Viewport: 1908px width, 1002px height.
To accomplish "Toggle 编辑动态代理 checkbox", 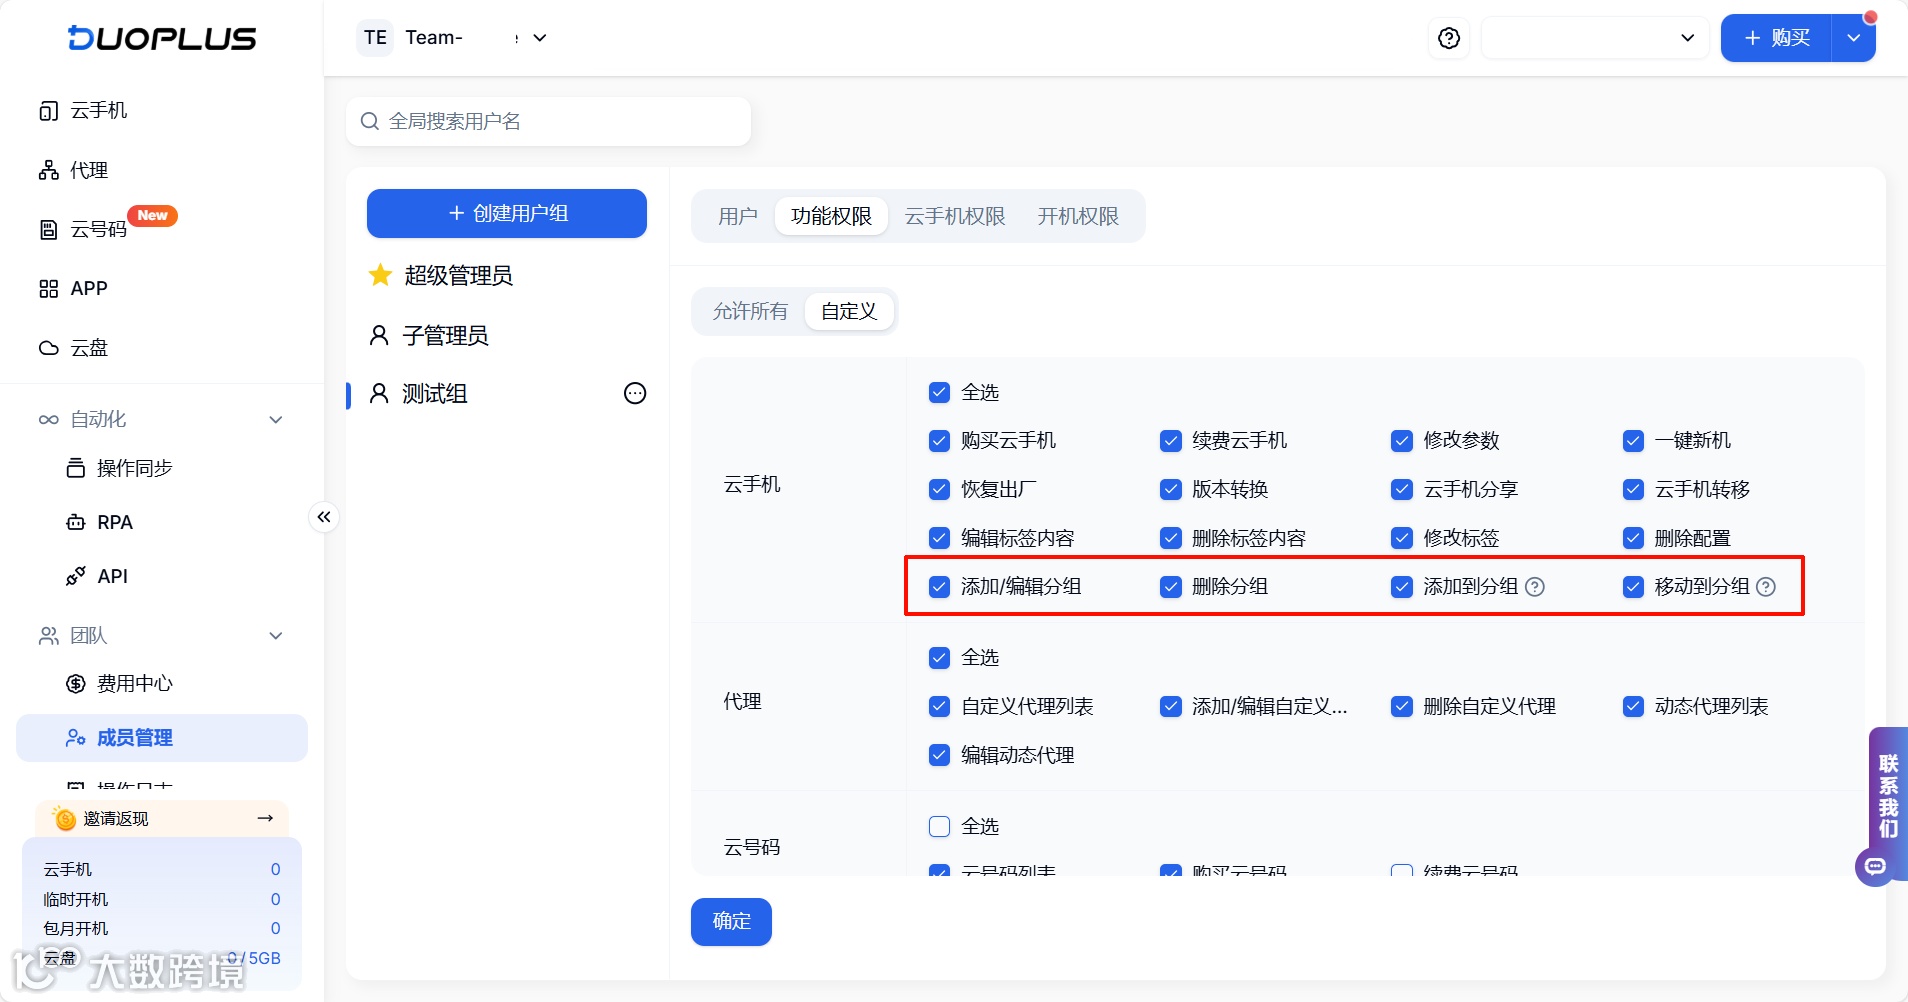I will (x=939, y=755).
